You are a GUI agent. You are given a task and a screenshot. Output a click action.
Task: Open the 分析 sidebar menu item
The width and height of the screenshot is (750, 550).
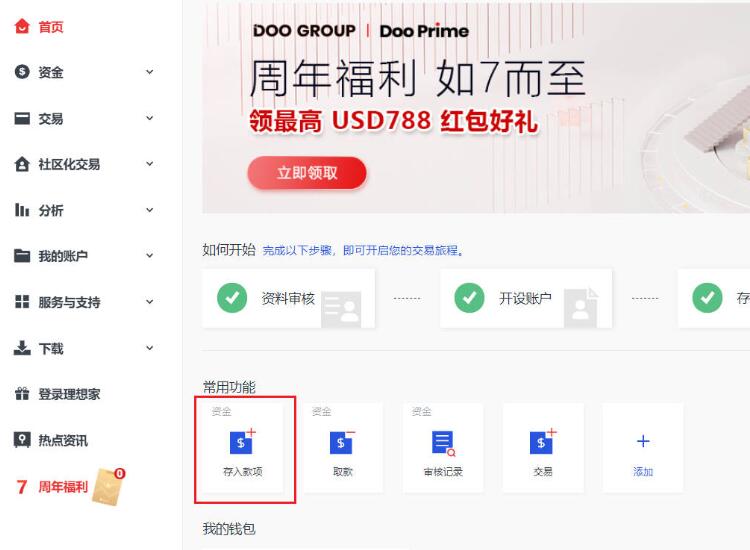pos(51,210)
